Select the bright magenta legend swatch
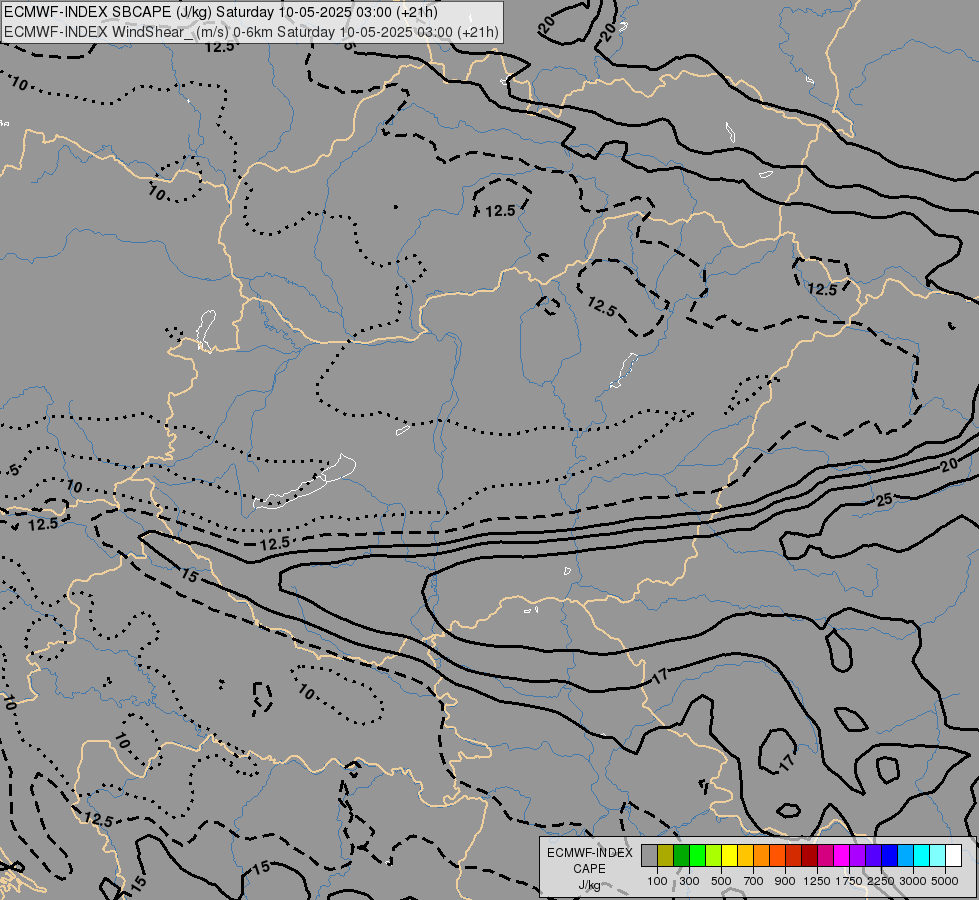 (x=841, y=856)
